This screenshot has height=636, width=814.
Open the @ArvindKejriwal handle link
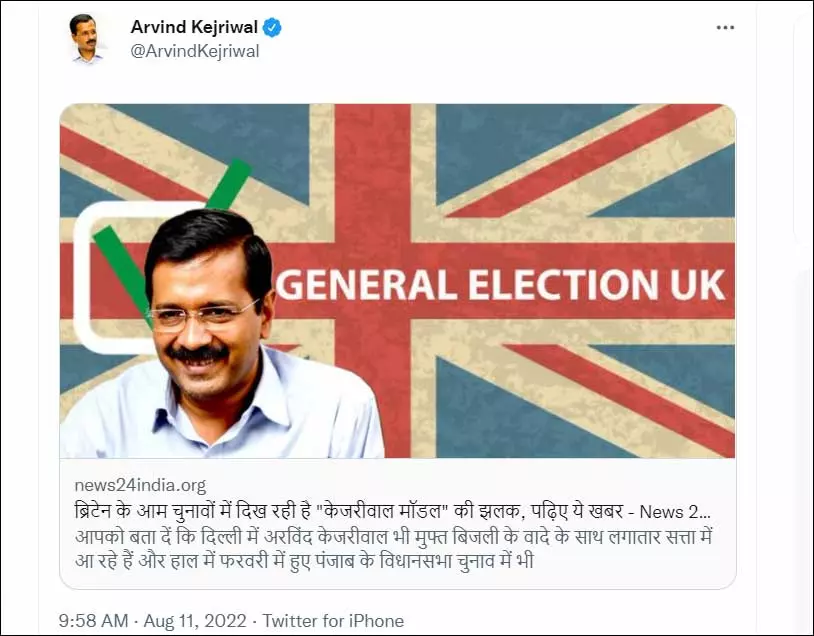click(x=195, y=51)
